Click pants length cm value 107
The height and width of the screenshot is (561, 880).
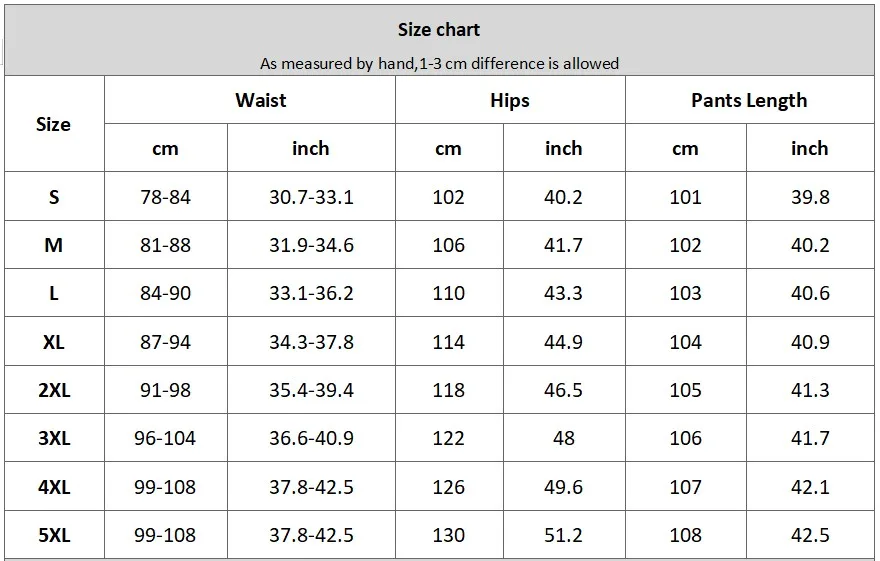(685, 487)
